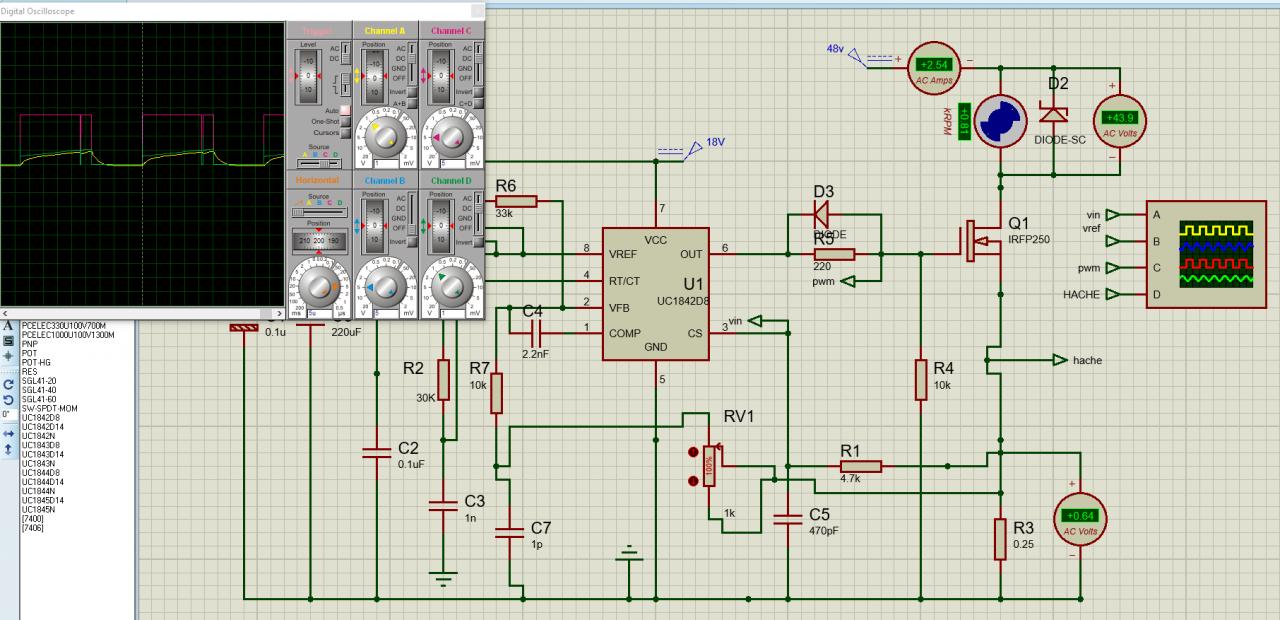The image size is (1280, 620).
Task: Adjust the Trigger source selector slider
Action: 319,164
